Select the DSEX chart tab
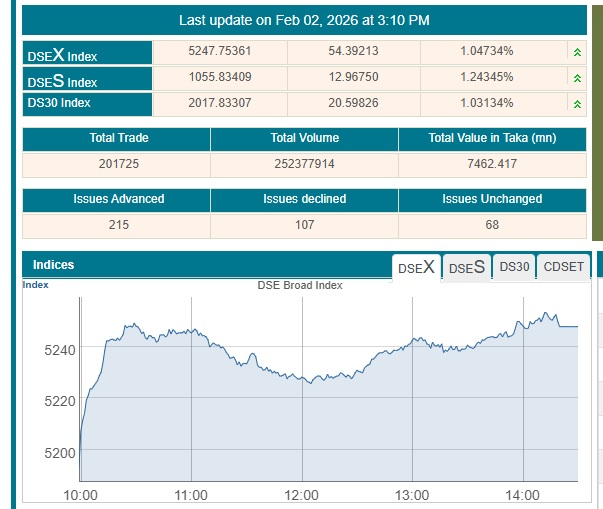 tap(416, 267)
